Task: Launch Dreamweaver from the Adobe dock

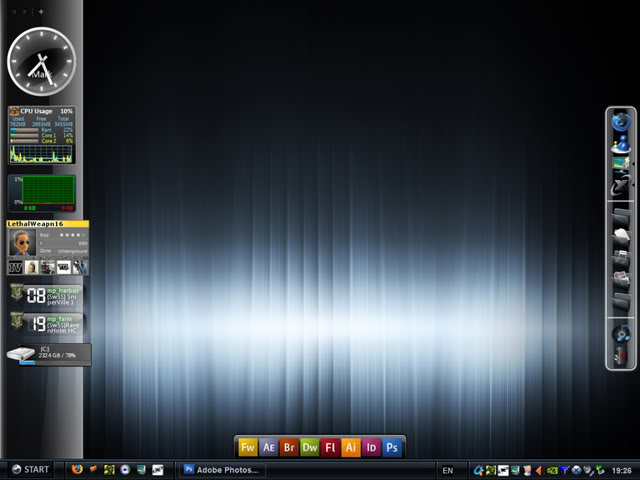Action: [310, 447]
